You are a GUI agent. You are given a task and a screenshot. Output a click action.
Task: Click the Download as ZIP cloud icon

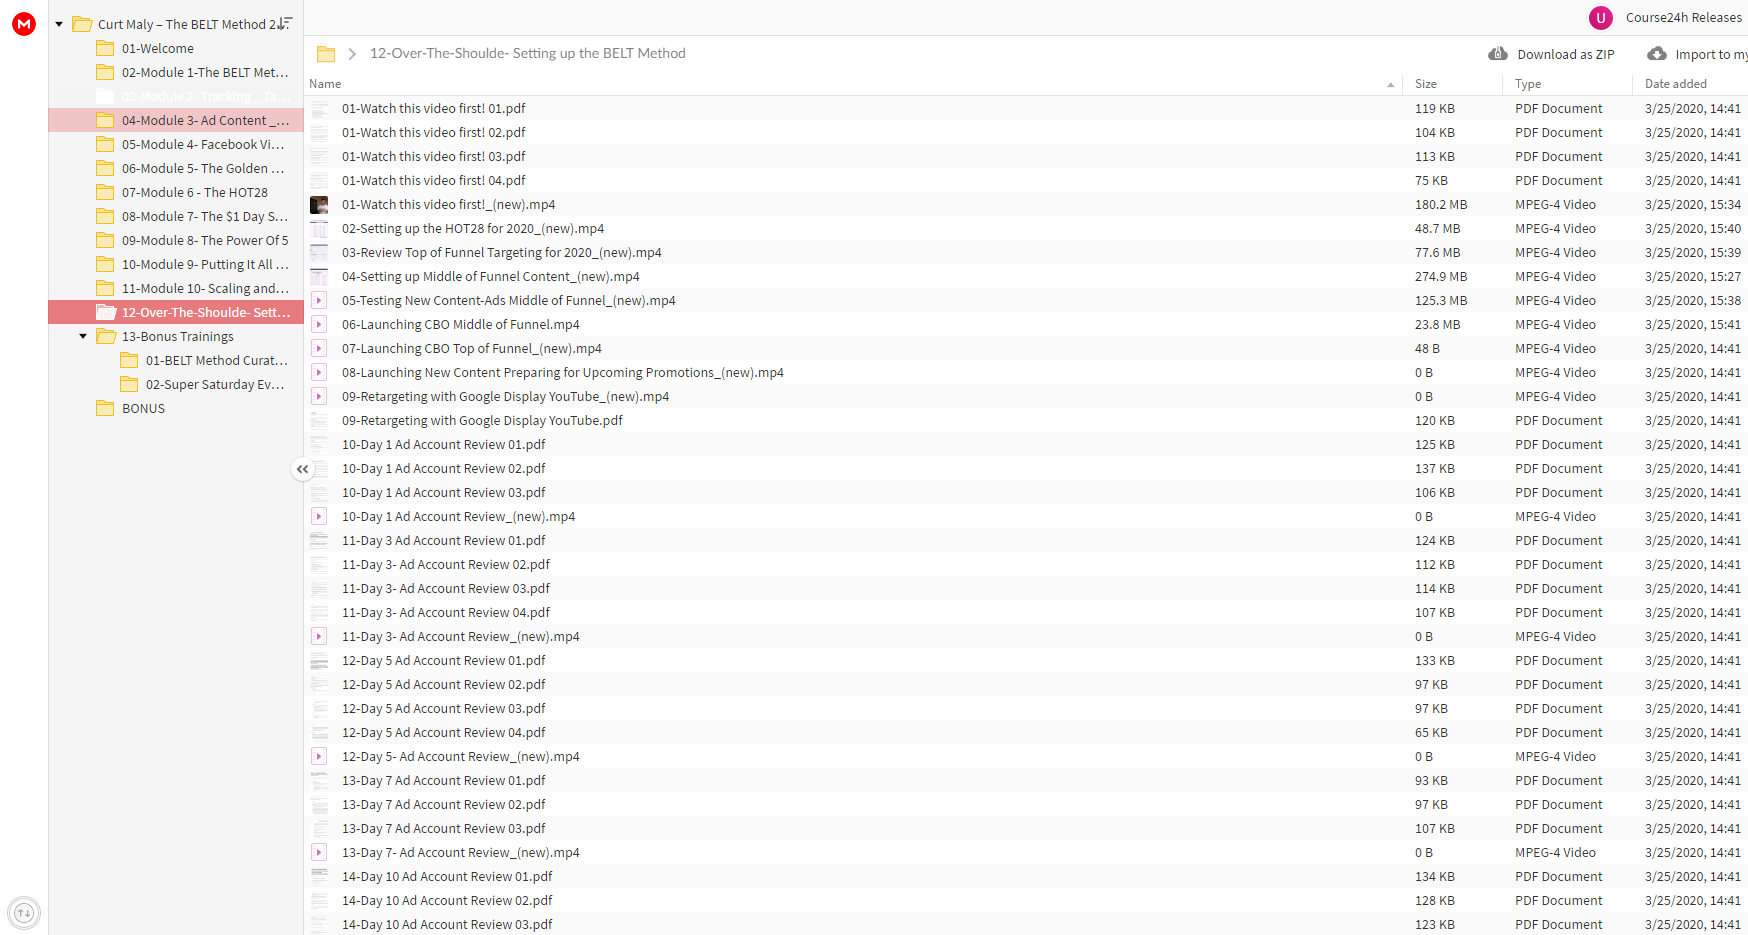click(x=1498, y=54)
